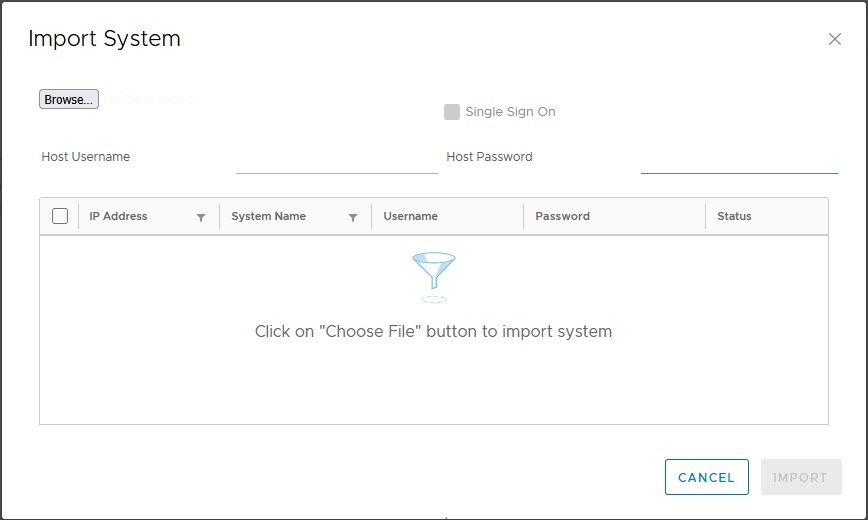Viewport: 868px width, 520px height.
Task: Sort by System Name column header
Action: (268, 216)
